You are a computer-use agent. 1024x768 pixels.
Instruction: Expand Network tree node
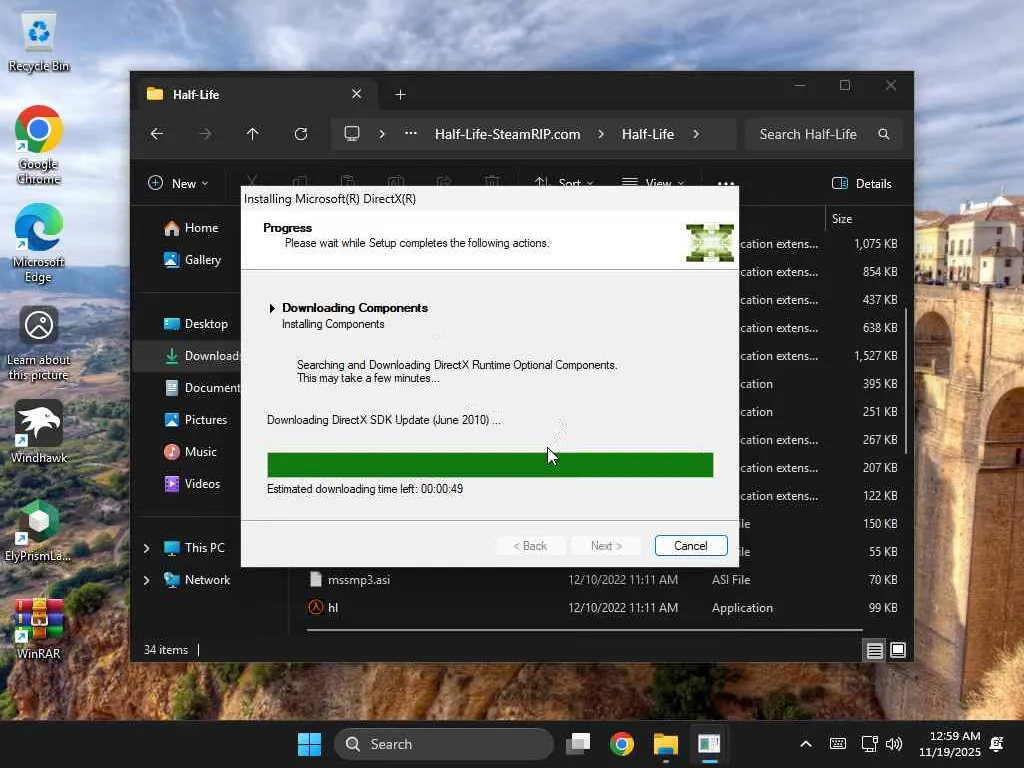click(146, 580)
